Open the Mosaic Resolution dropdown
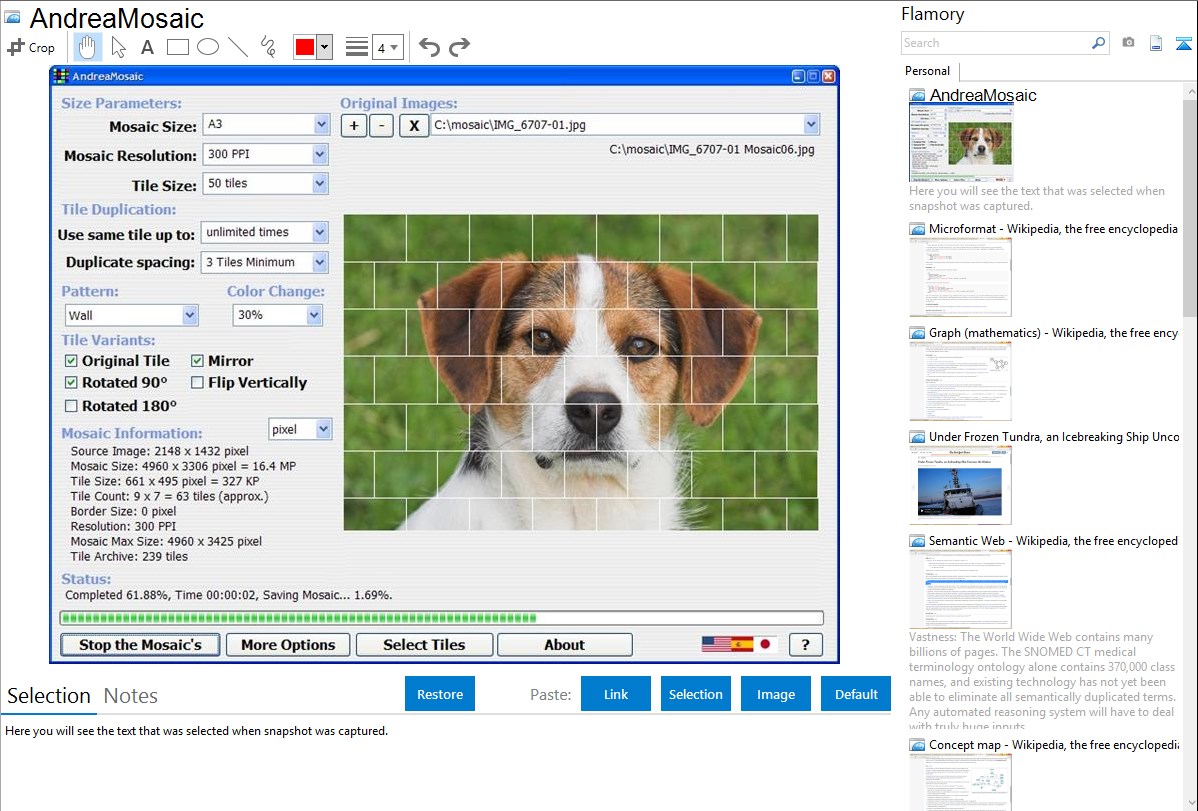This screenshot has width=1198, height=811. tap(320, 154)
